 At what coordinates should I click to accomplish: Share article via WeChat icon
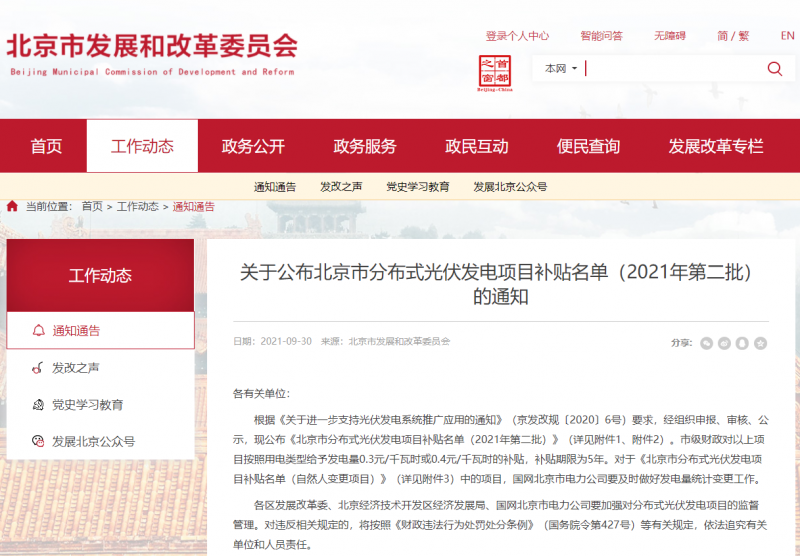[x=707, y=343]
